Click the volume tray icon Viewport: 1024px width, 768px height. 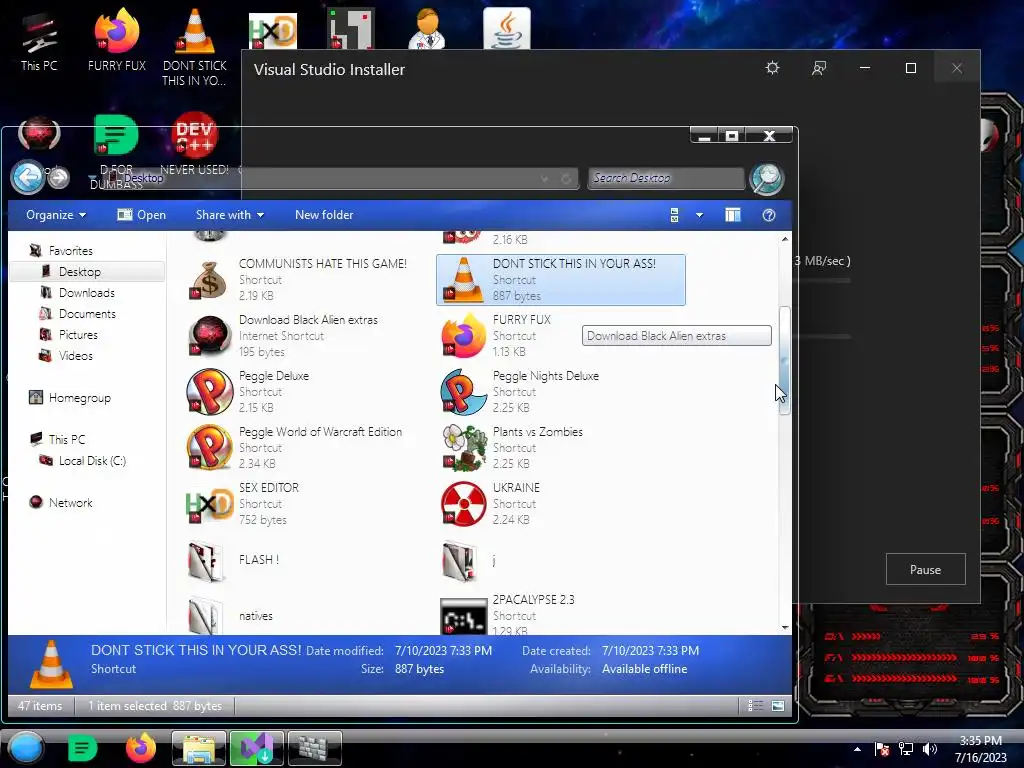[930, 749]
